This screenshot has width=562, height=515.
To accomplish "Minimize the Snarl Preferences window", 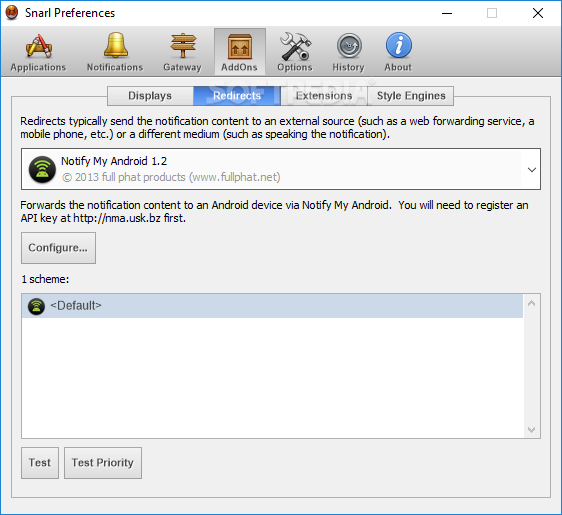I will 447,13.
